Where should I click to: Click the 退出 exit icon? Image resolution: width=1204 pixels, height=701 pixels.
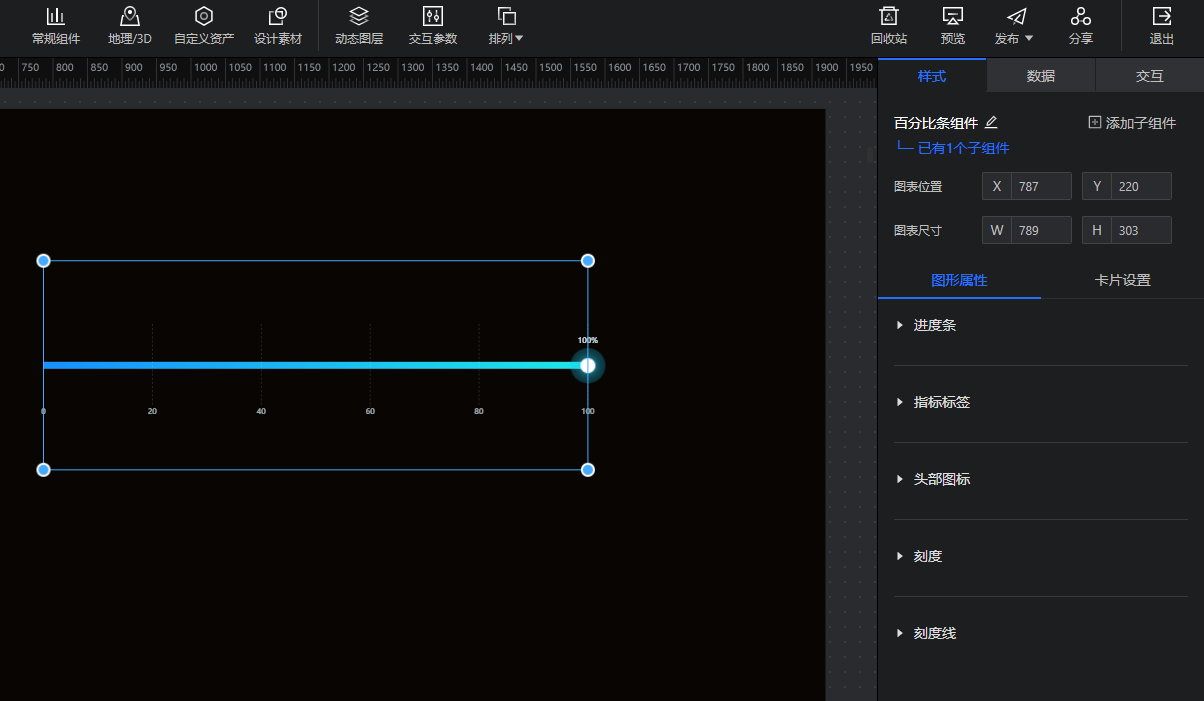point(1161,17)
